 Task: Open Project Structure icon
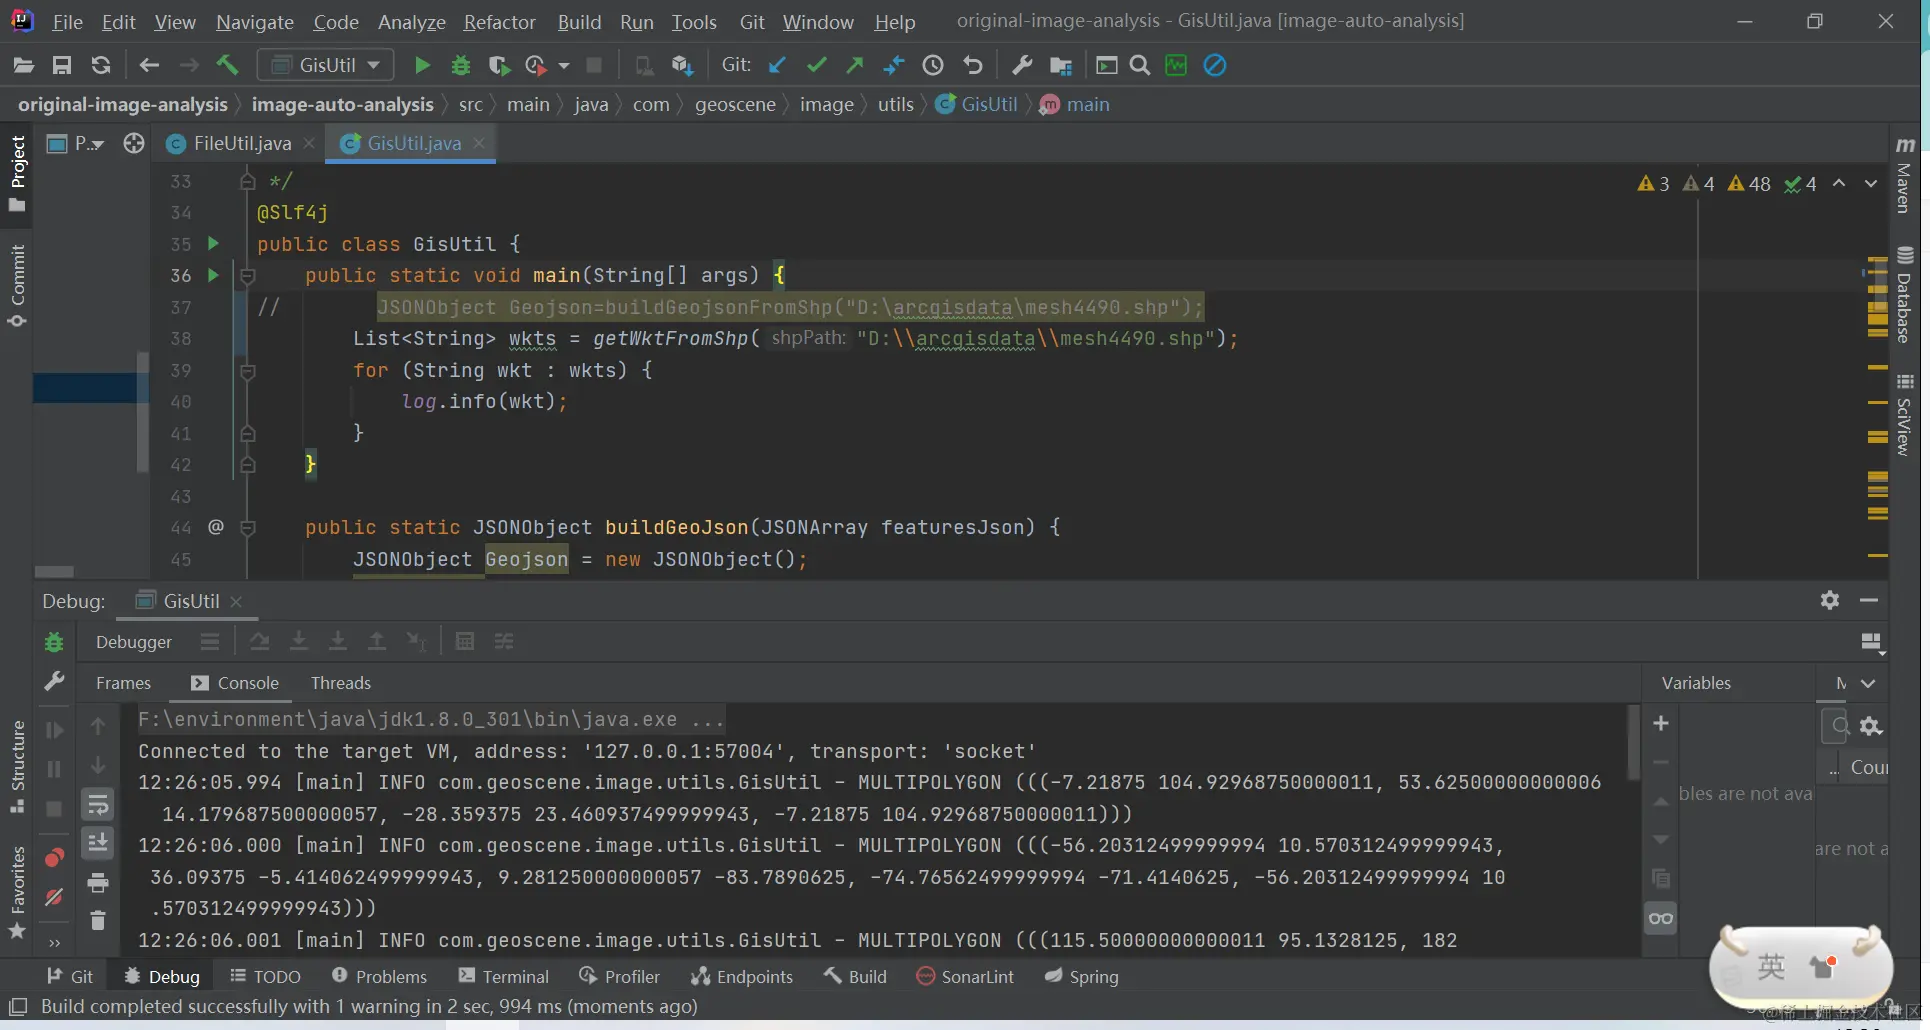coord(1061,66)
